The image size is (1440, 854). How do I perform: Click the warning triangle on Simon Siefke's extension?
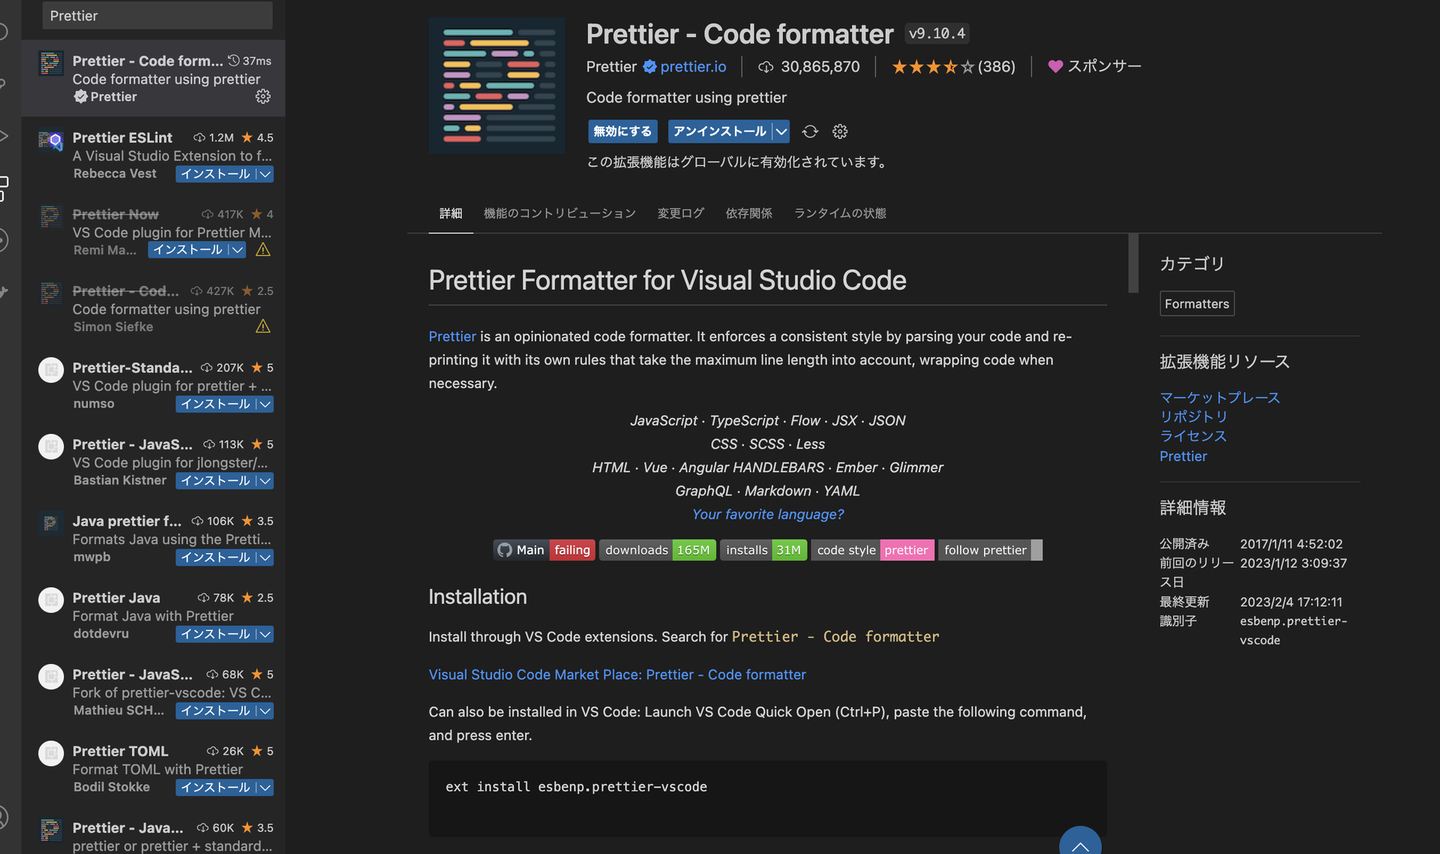(x=263, y=327)
